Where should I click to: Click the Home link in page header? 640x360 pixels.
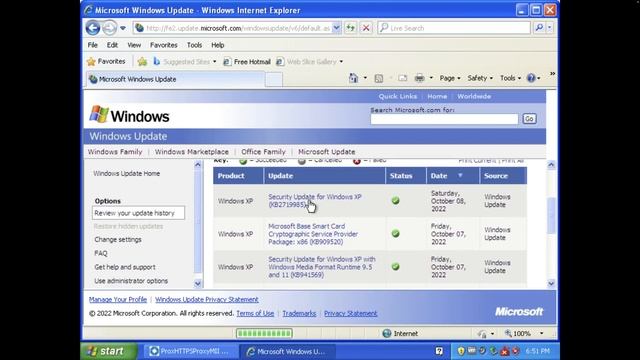[437, 96]
